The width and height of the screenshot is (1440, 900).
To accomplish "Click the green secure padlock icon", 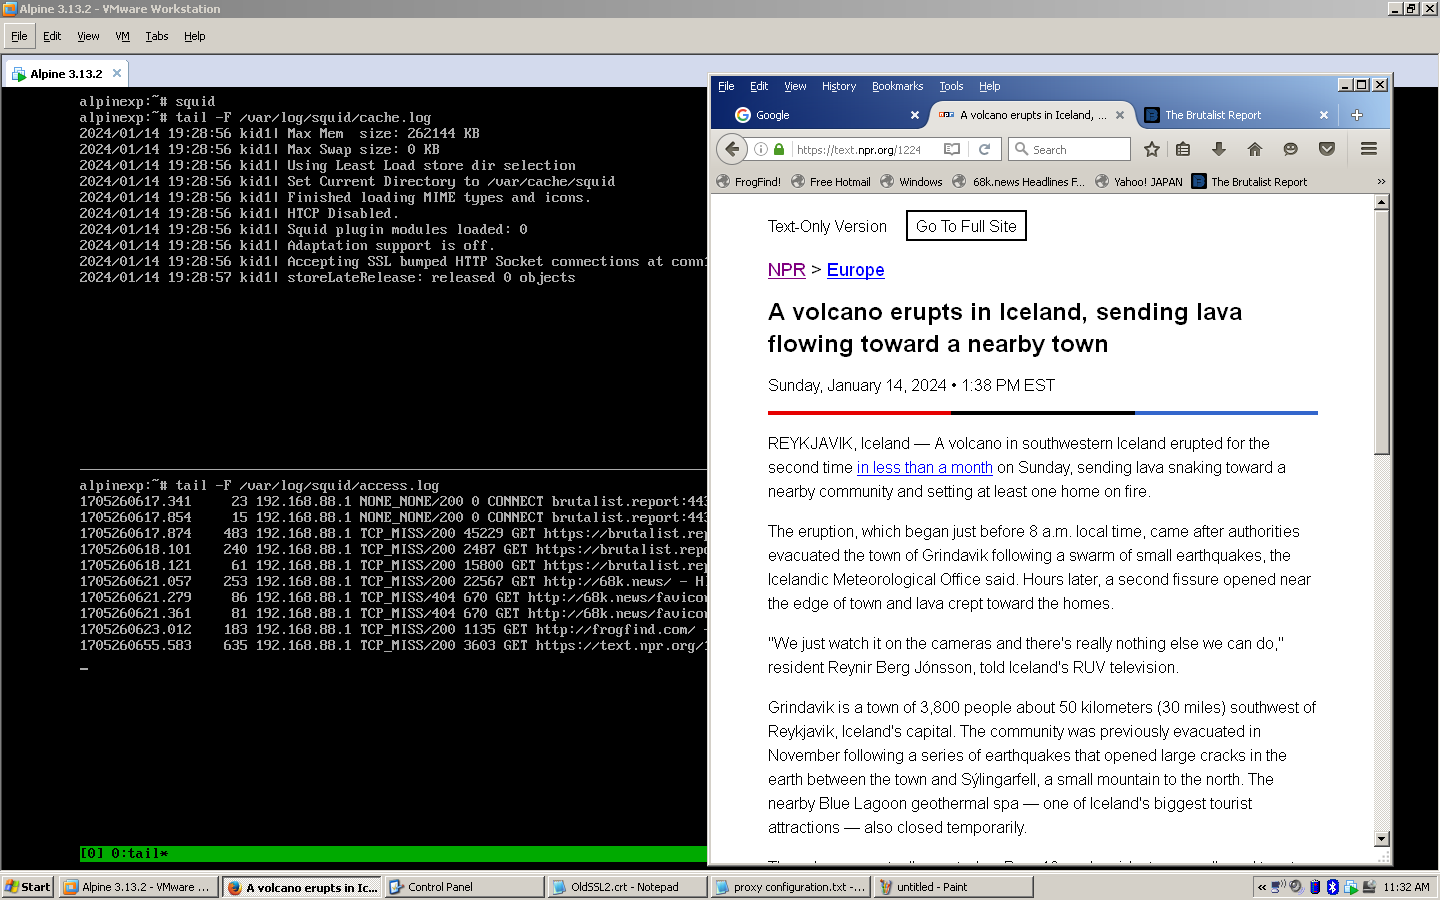I will (x=778, y=149).
